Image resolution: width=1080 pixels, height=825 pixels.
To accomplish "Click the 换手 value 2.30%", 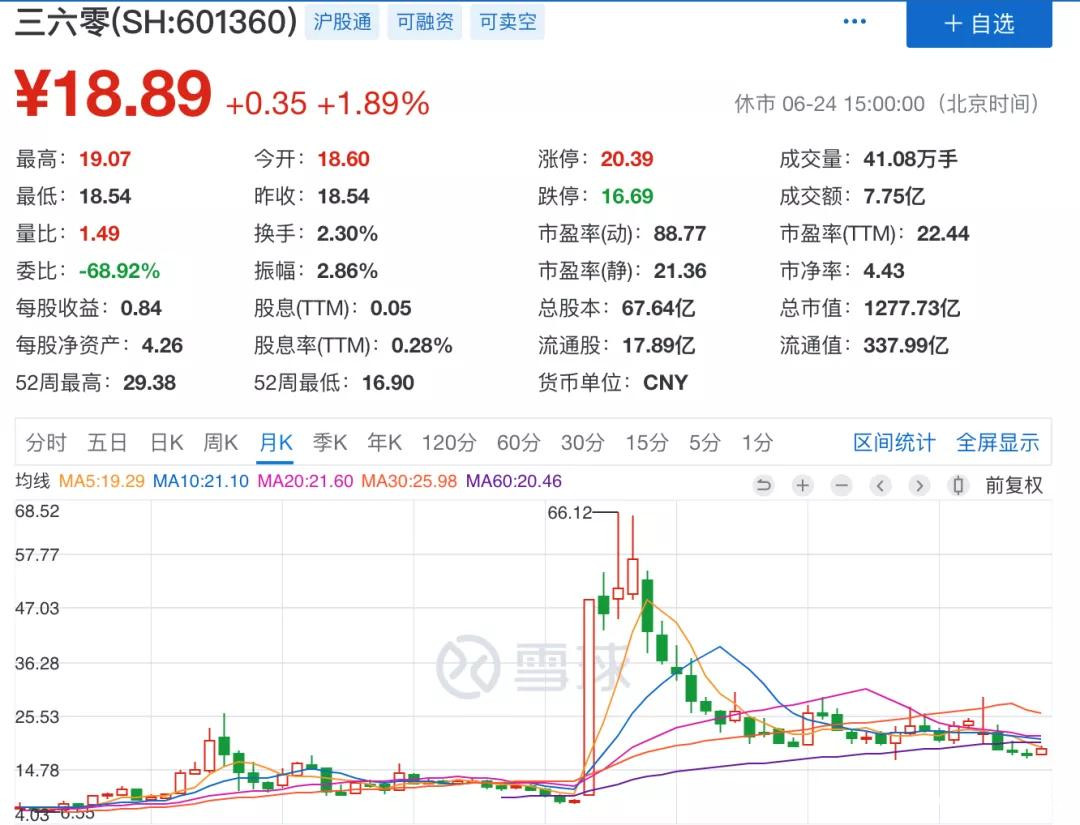I will (x=347, y=233).
